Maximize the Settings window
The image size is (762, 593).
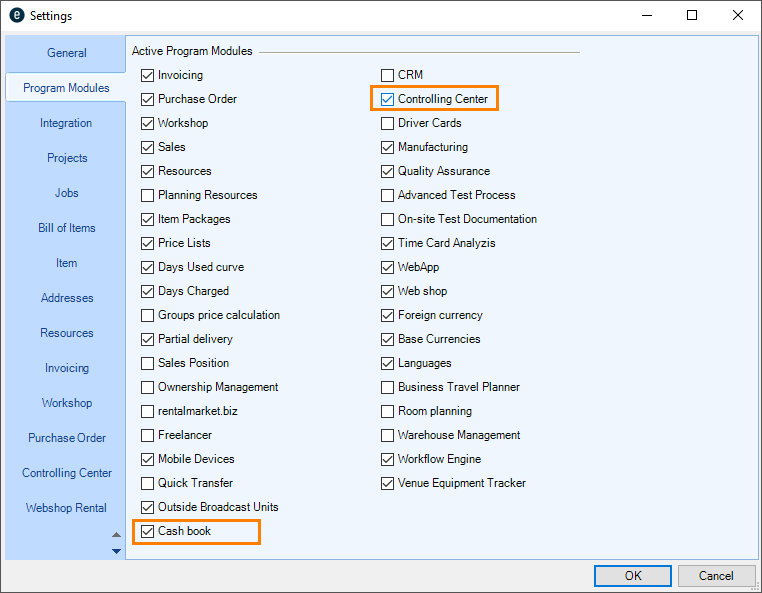[x=692, y=16]
